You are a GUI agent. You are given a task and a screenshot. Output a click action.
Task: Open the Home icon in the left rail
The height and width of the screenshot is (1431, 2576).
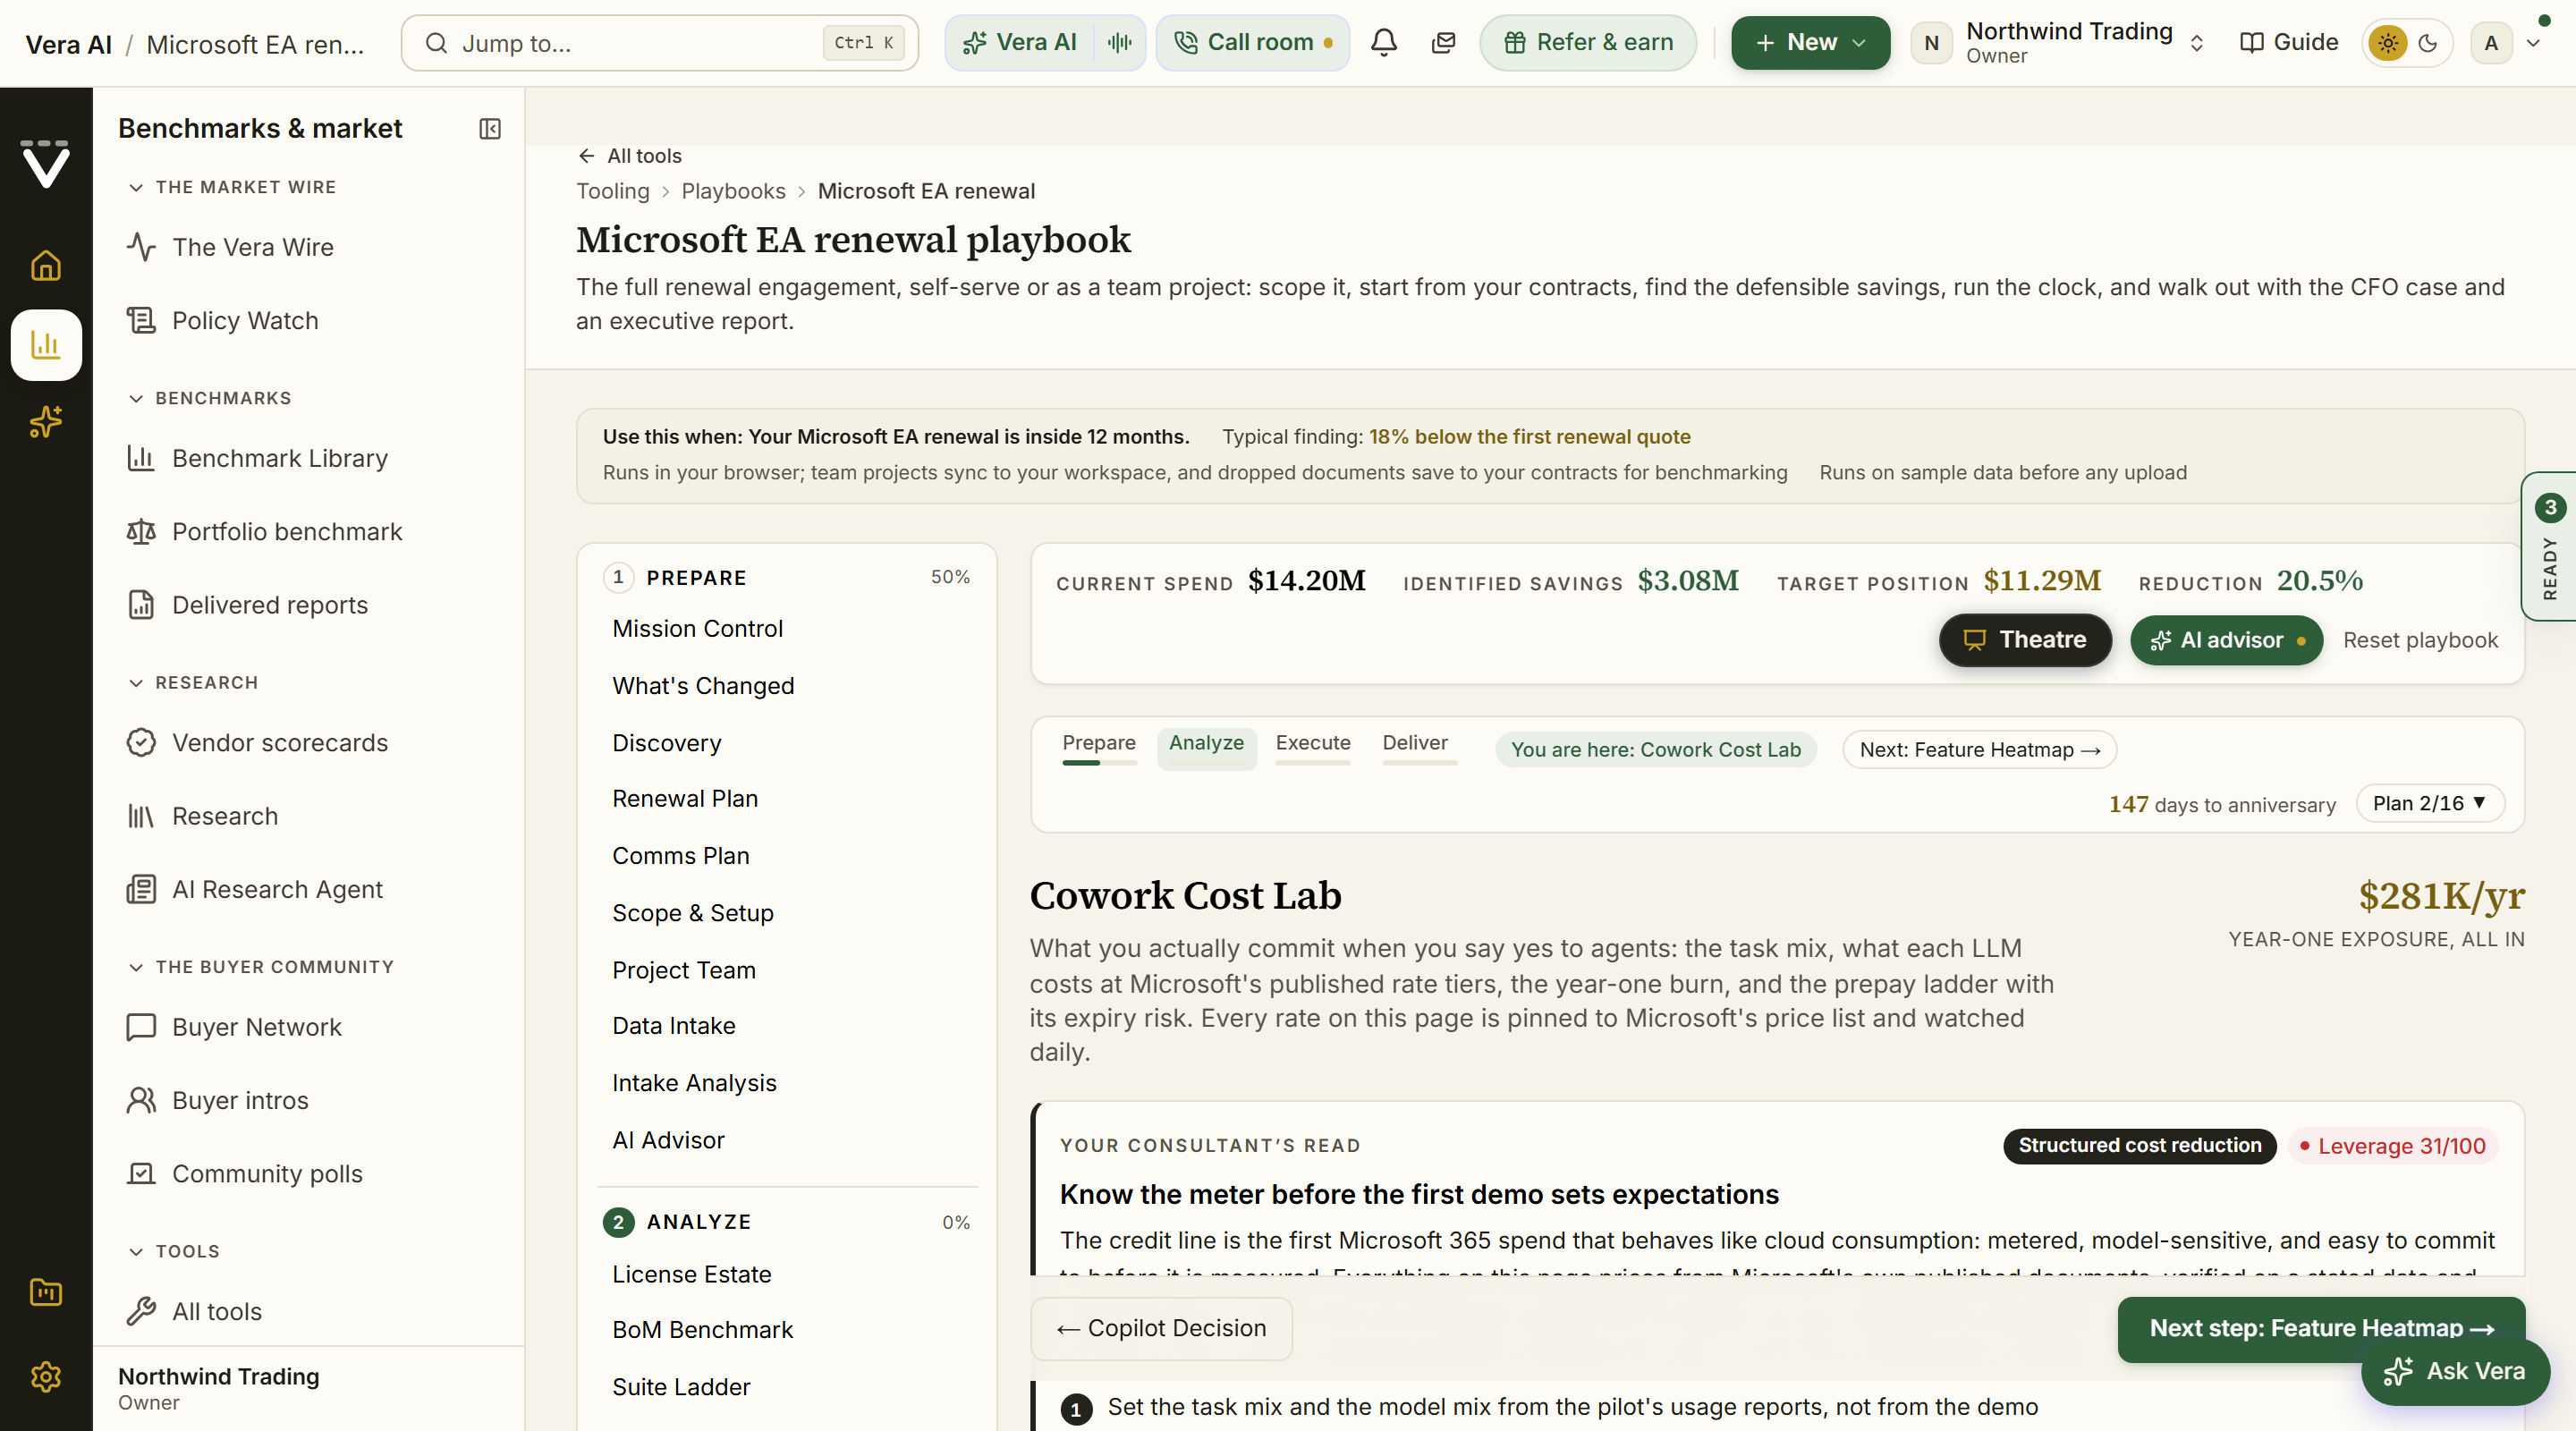46,265
